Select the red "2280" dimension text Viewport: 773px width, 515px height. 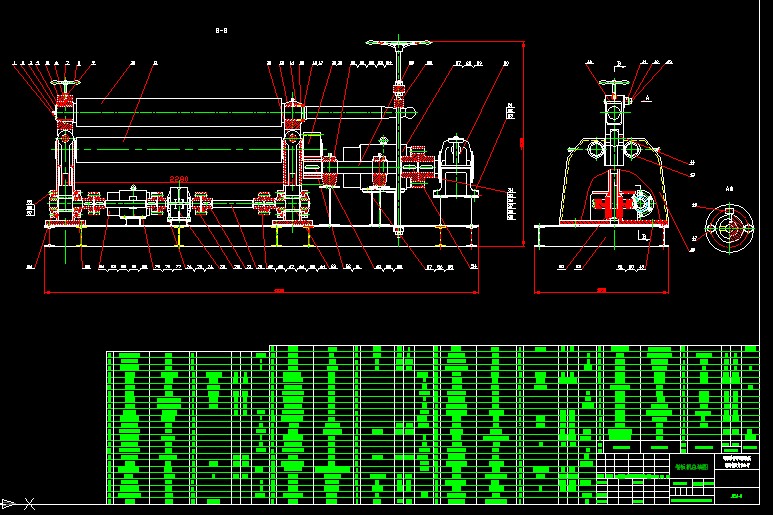point(179,179)
